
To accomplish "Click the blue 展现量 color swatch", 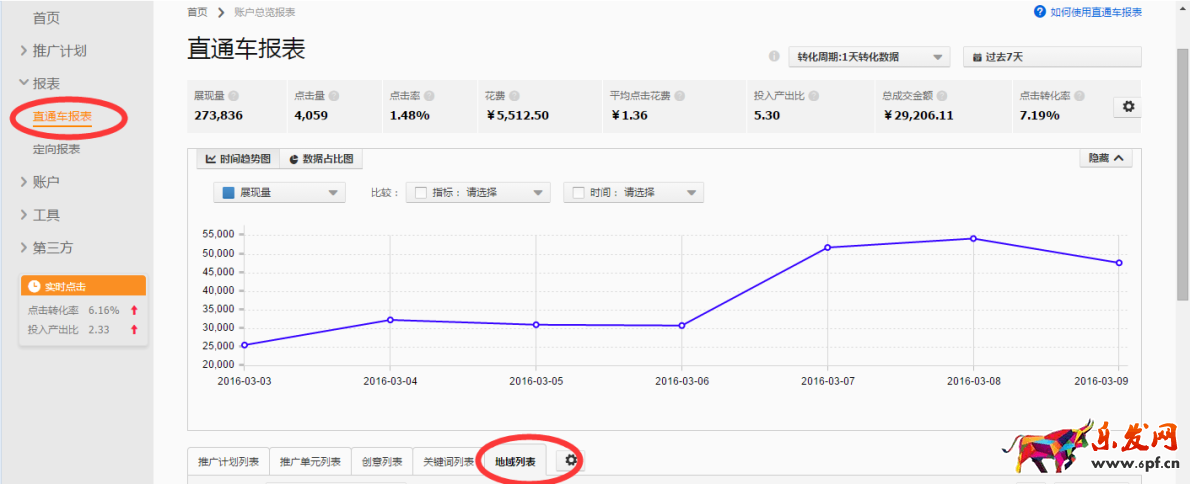I will pos(228,193).
